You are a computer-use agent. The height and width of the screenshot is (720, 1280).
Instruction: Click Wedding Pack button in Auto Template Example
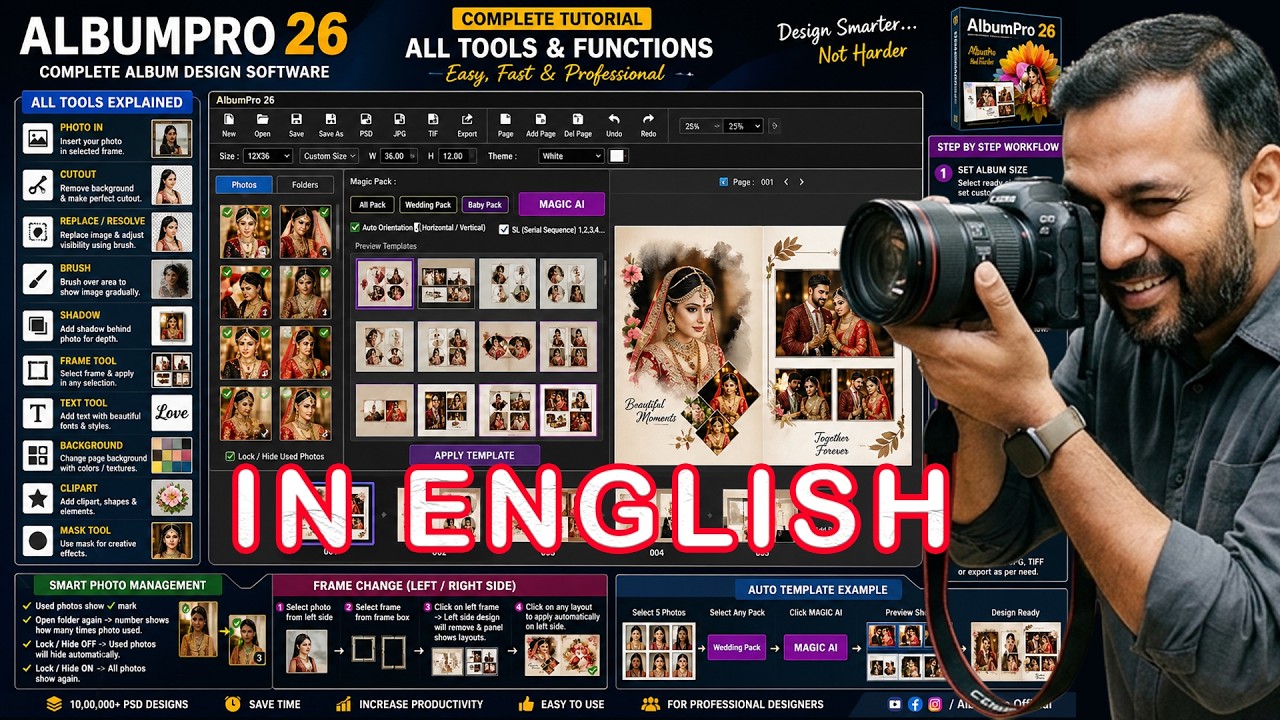[736, 647]
